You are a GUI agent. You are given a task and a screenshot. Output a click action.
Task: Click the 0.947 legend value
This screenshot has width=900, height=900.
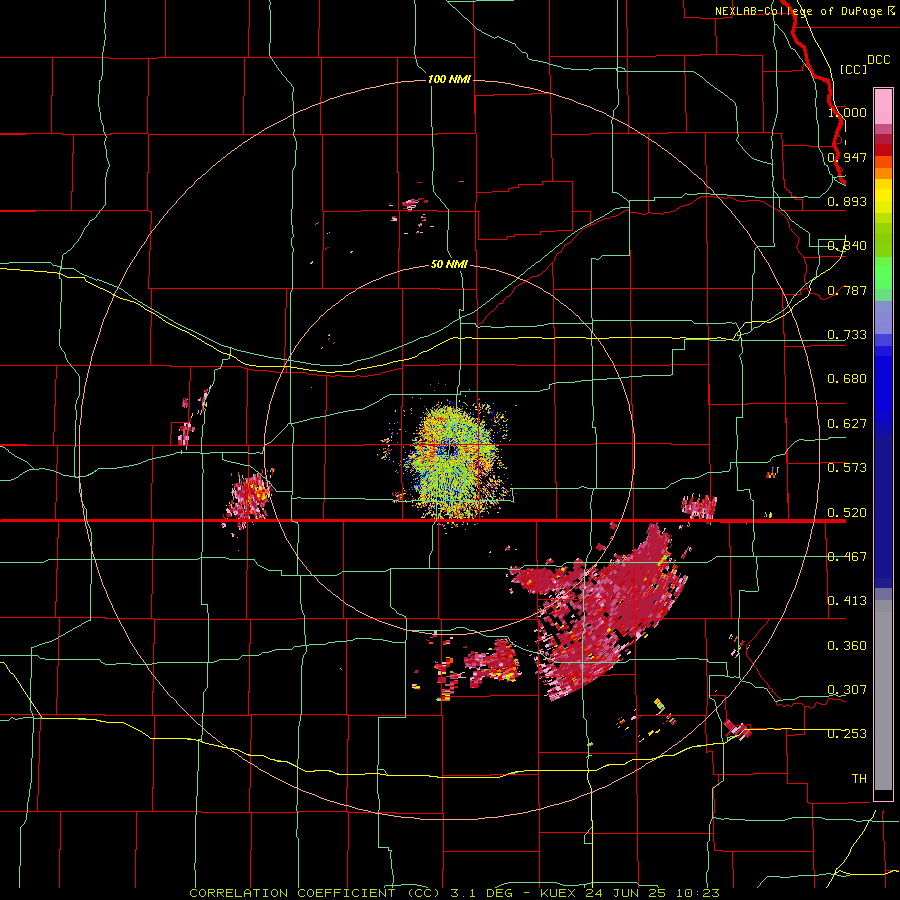click(x=847, y=157)
